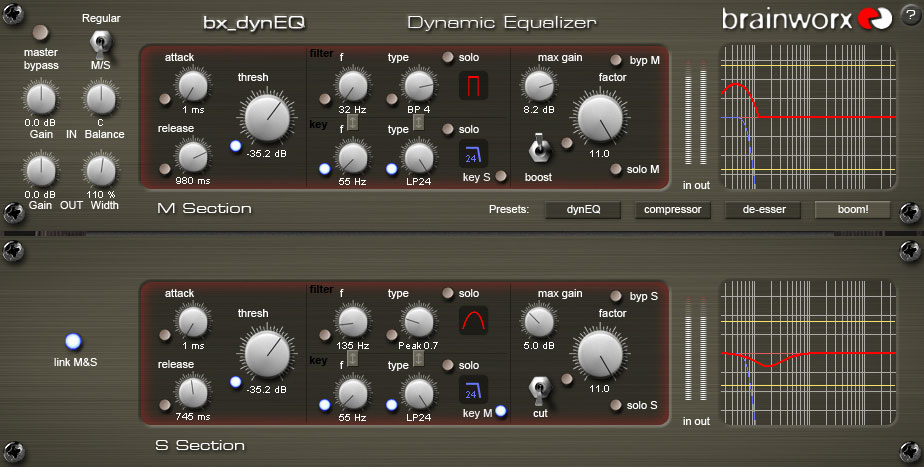Click the OUT Width knob at 110 %
Screen dimensions: 924x467
tap(101, 170)
